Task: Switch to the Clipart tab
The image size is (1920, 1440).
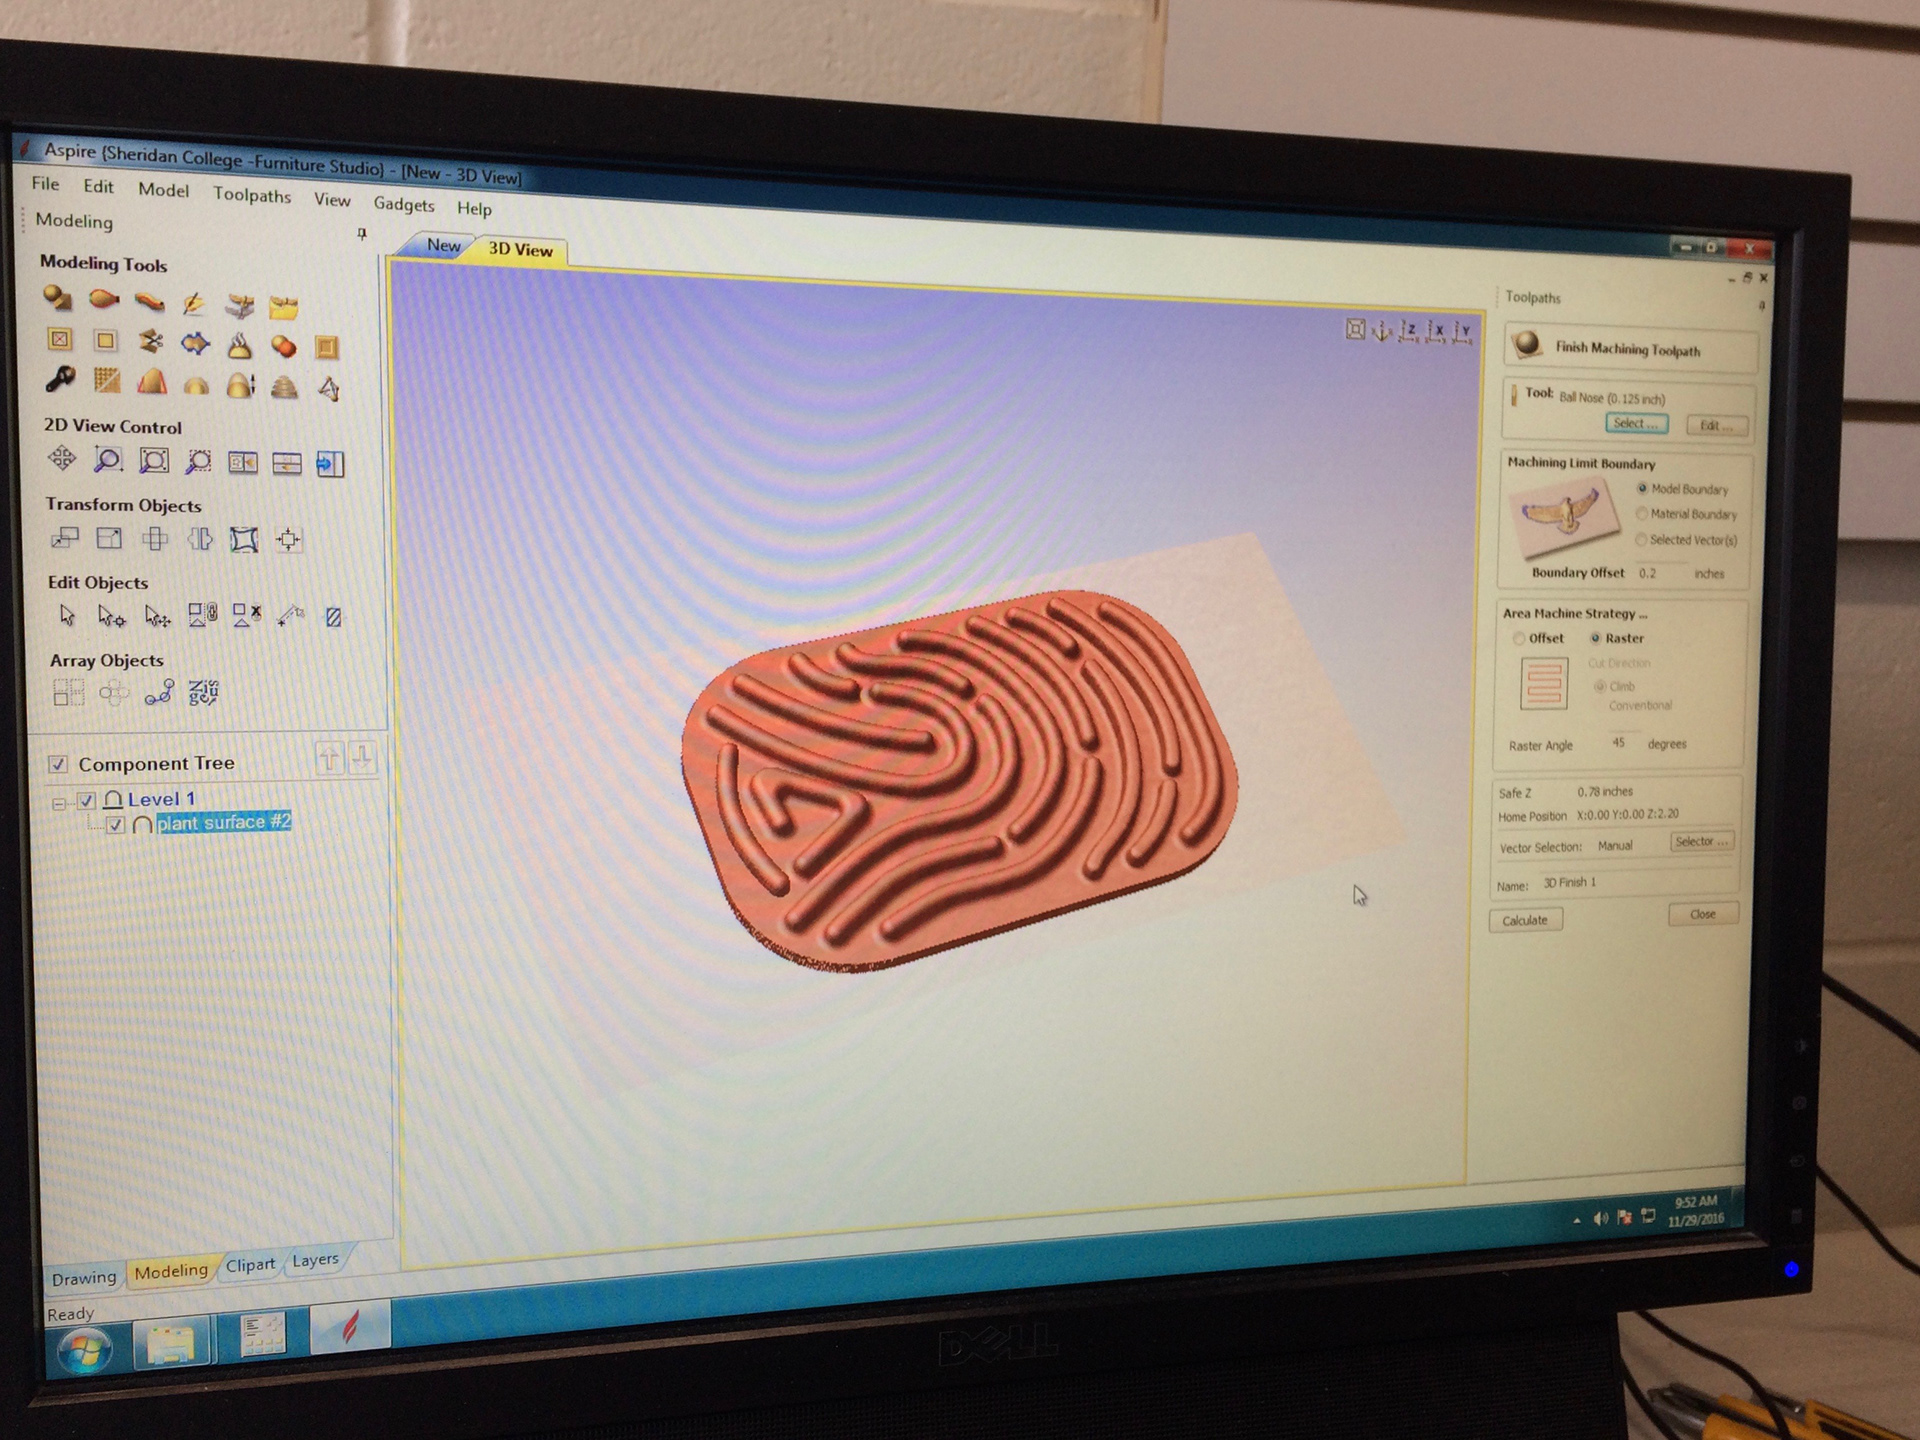Action: point(250,1265)
